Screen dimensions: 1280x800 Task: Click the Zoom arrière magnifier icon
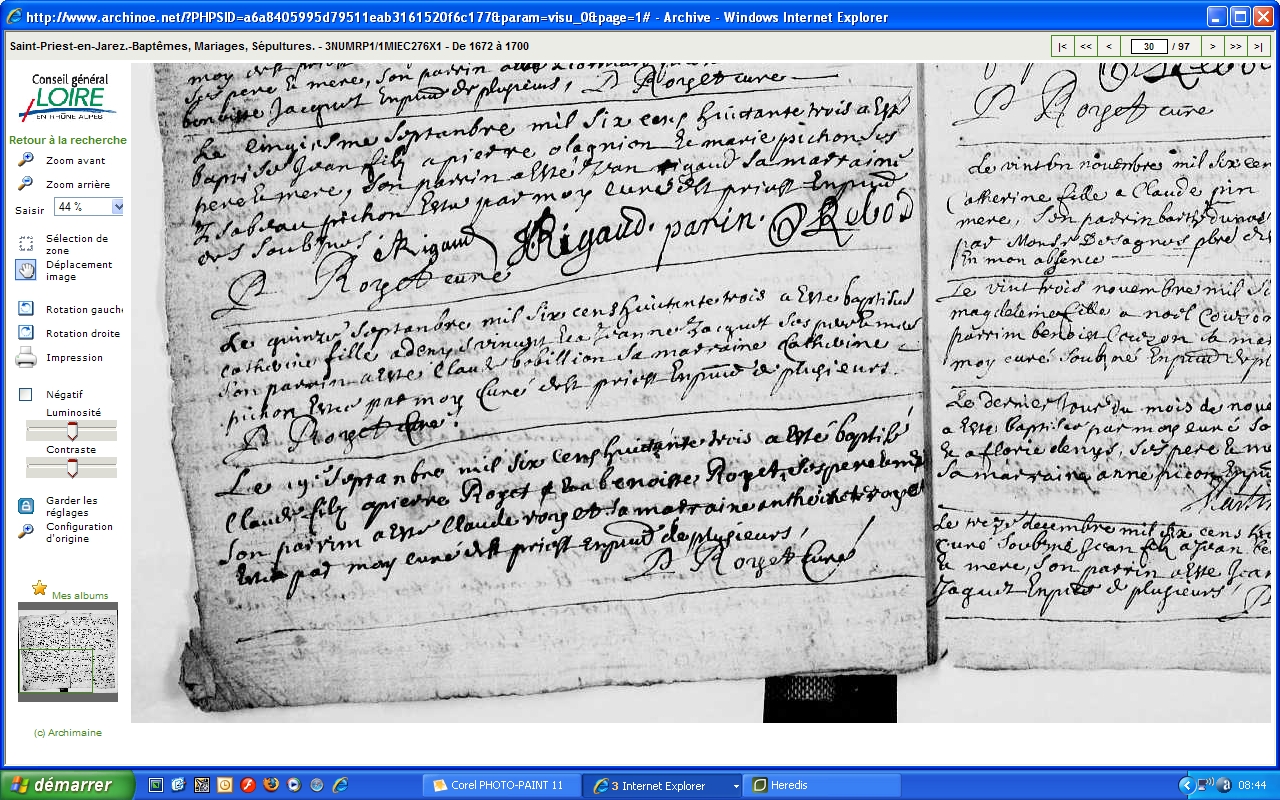[x=26, y=184]
